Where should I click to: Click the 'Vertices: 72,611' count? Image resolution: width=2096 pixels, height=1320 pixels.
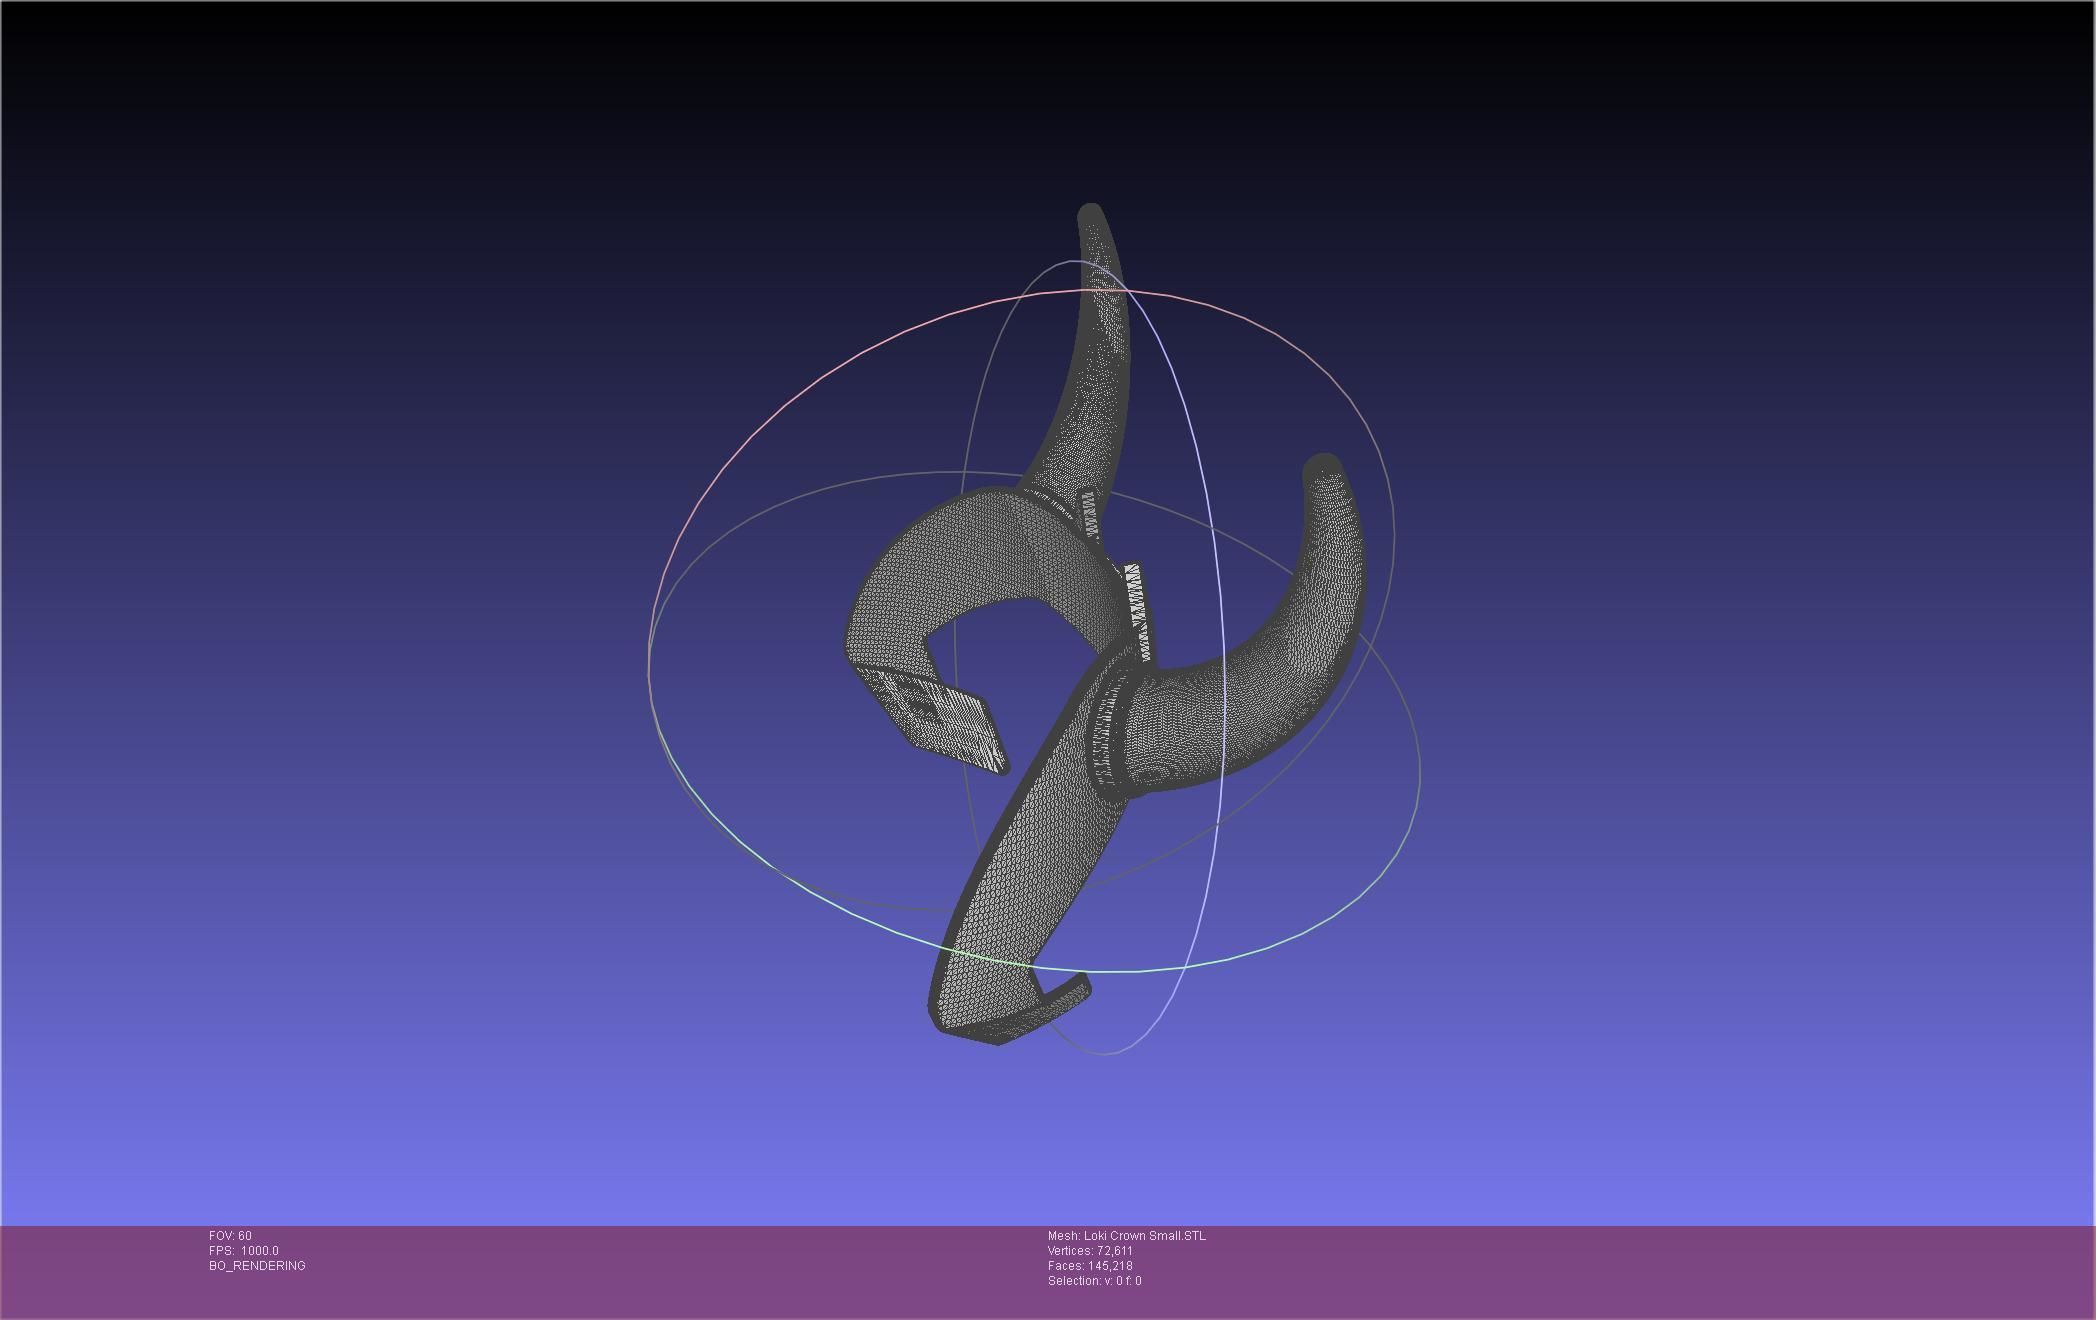[1090, 1251]
